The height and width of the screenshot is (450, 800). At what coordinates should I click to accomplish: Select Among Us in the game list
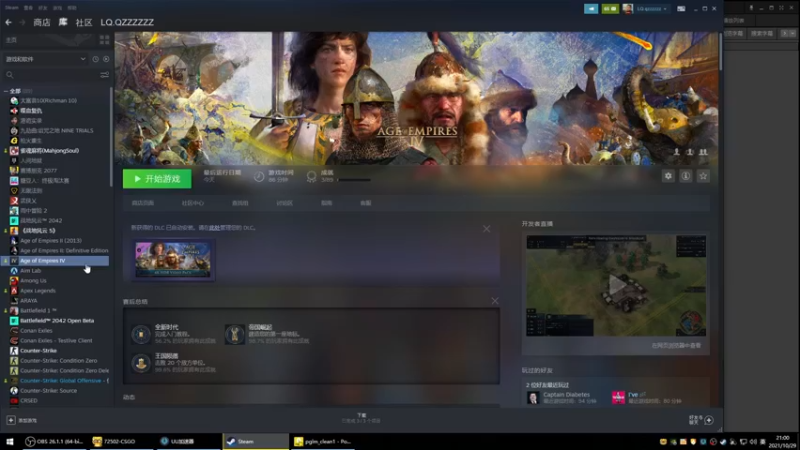tap(33, 281)
